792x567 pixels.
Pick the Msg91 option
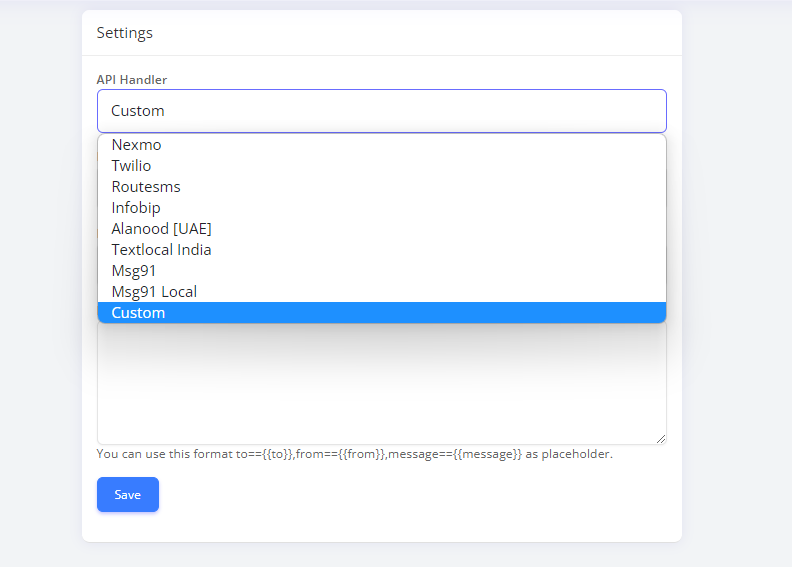(381, 271)
